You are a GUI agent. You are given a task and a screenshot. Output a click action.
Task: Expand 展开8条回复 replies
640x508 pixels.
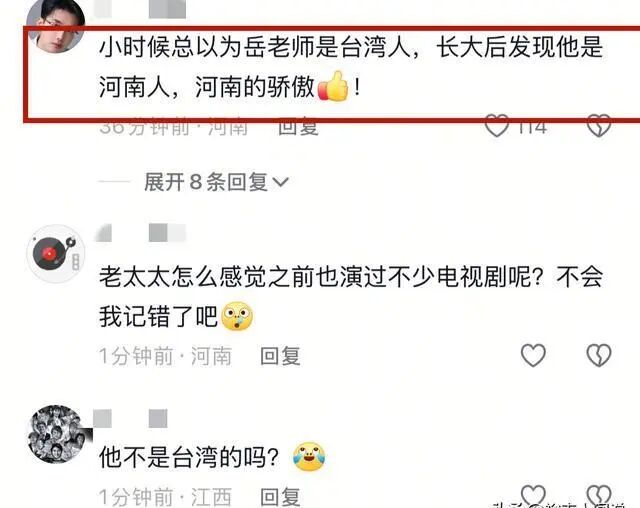216,182
